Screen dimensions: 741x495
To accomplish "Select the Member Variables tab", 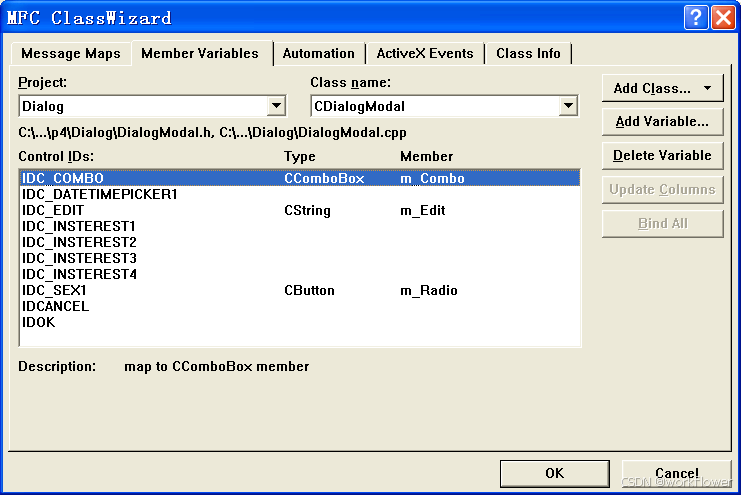I will click(x=200, y=53).
